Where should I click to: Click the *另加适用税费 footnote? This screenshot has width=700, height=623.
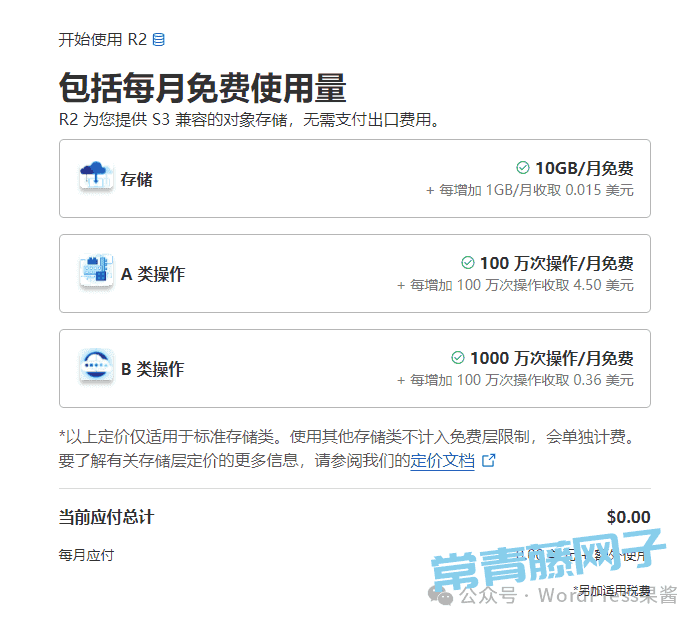click(612, 591)
